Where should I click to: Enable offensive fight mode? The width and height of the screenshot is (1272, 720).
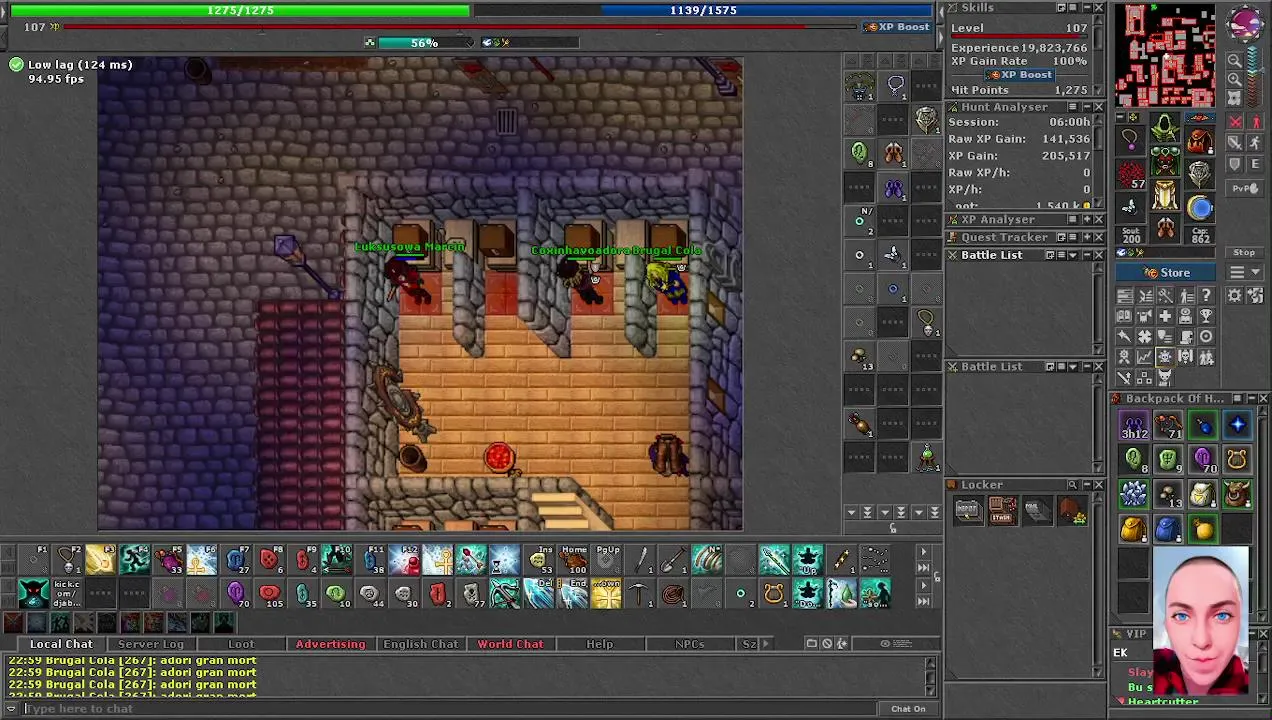pos(1235,121)
